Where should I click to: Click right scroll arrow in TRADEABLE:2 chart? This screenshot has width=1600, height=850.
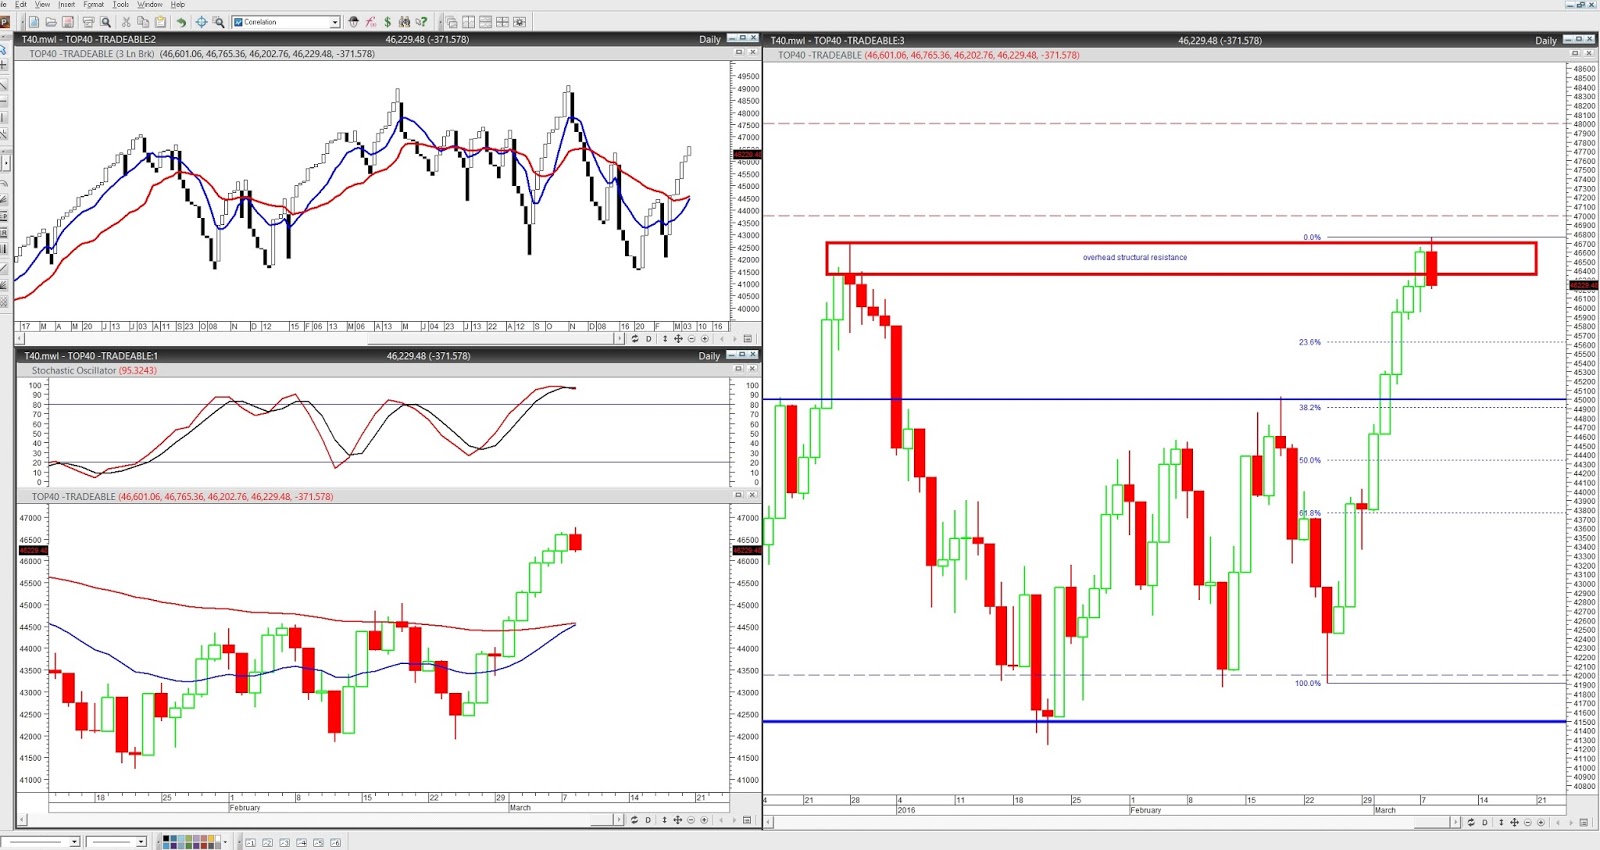620,339
